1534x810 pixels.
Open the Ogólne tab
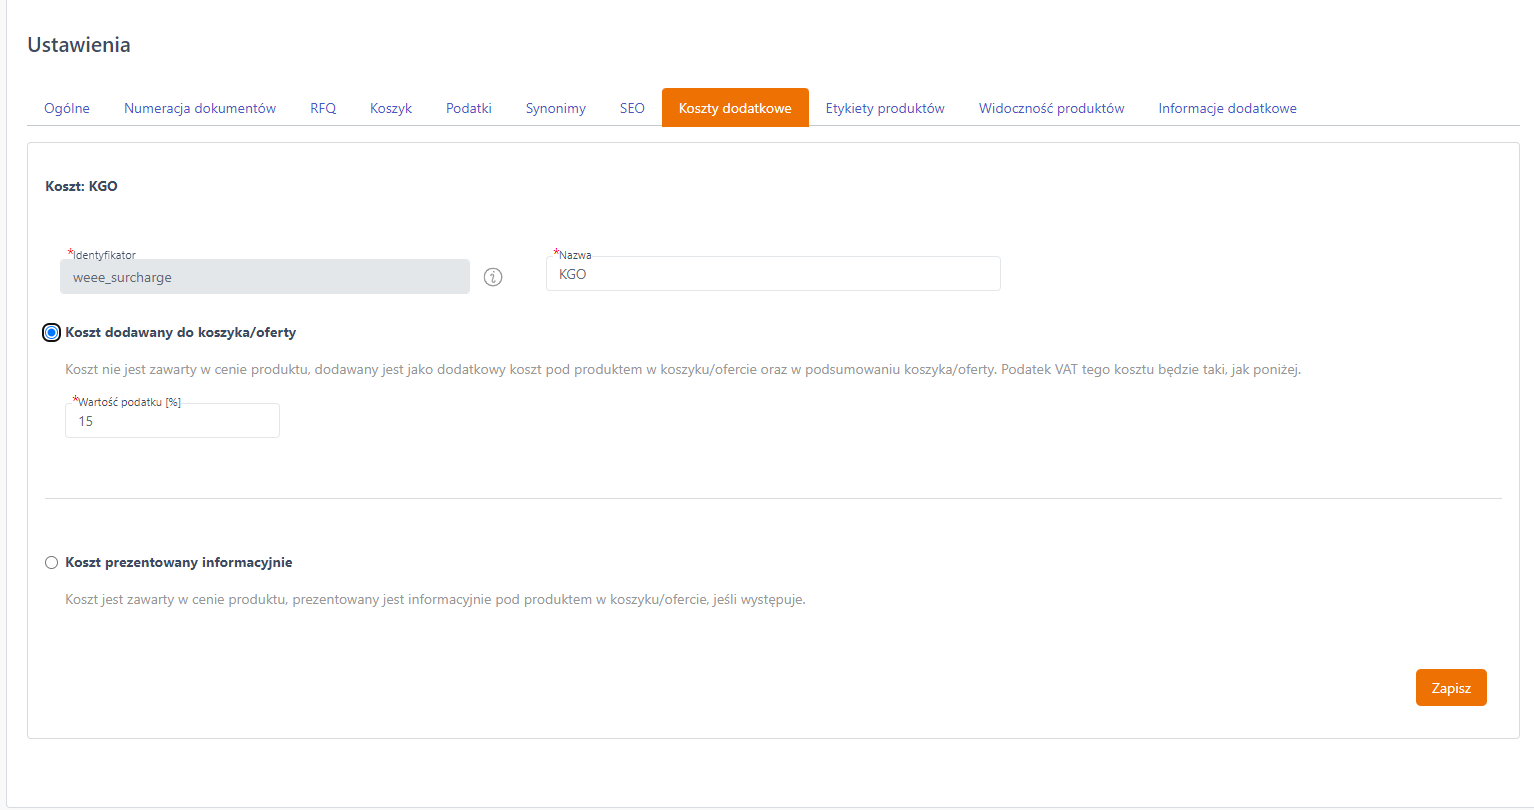pos(67,108)
